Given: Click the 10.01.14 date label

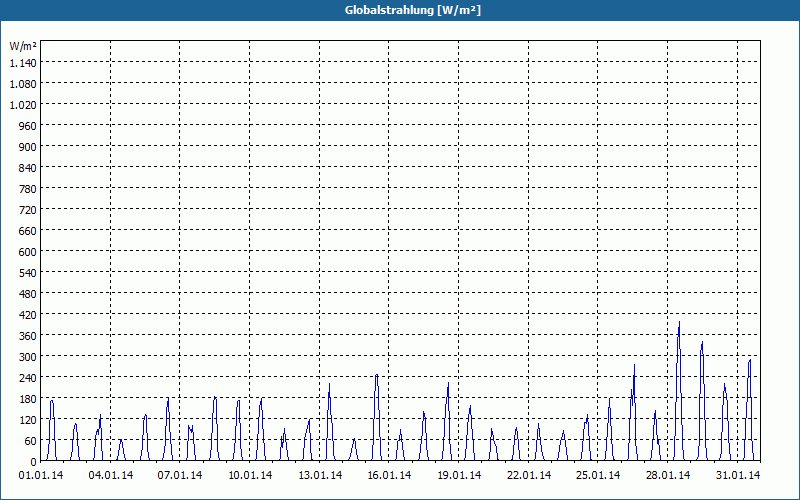Looking at the screenshot, I should tap(250, 475).
